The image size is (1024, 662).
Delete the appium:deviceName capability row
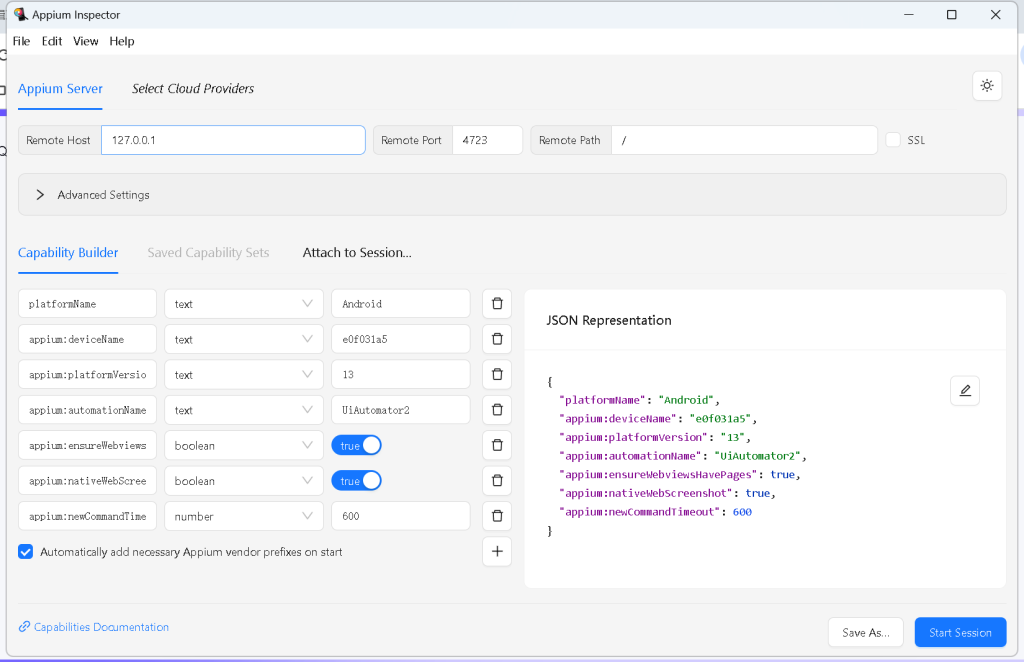click(497, 339)
